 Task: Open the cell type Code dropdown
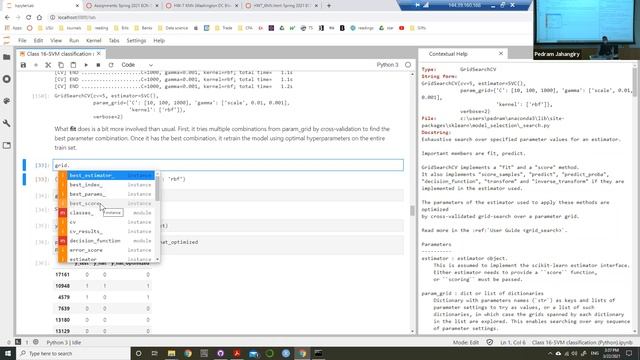coord(137,65)
